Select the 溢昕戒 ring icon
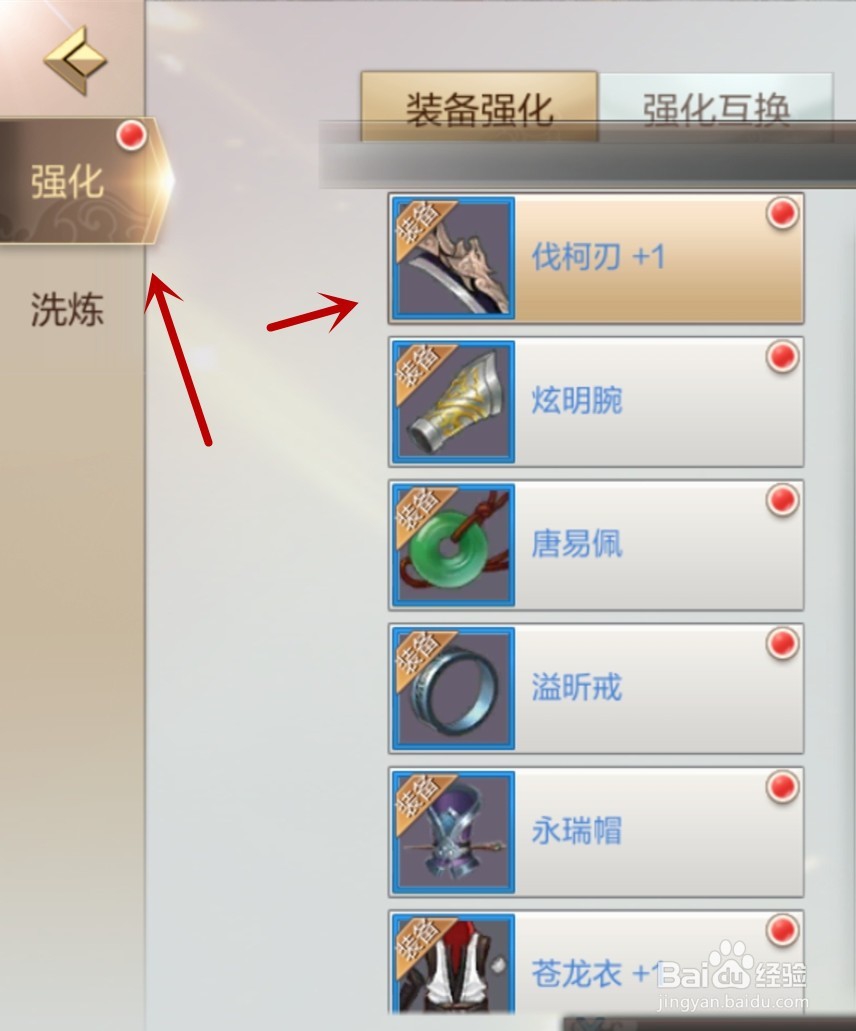This screenshot has height=1031, width=856. pos(454,688)
